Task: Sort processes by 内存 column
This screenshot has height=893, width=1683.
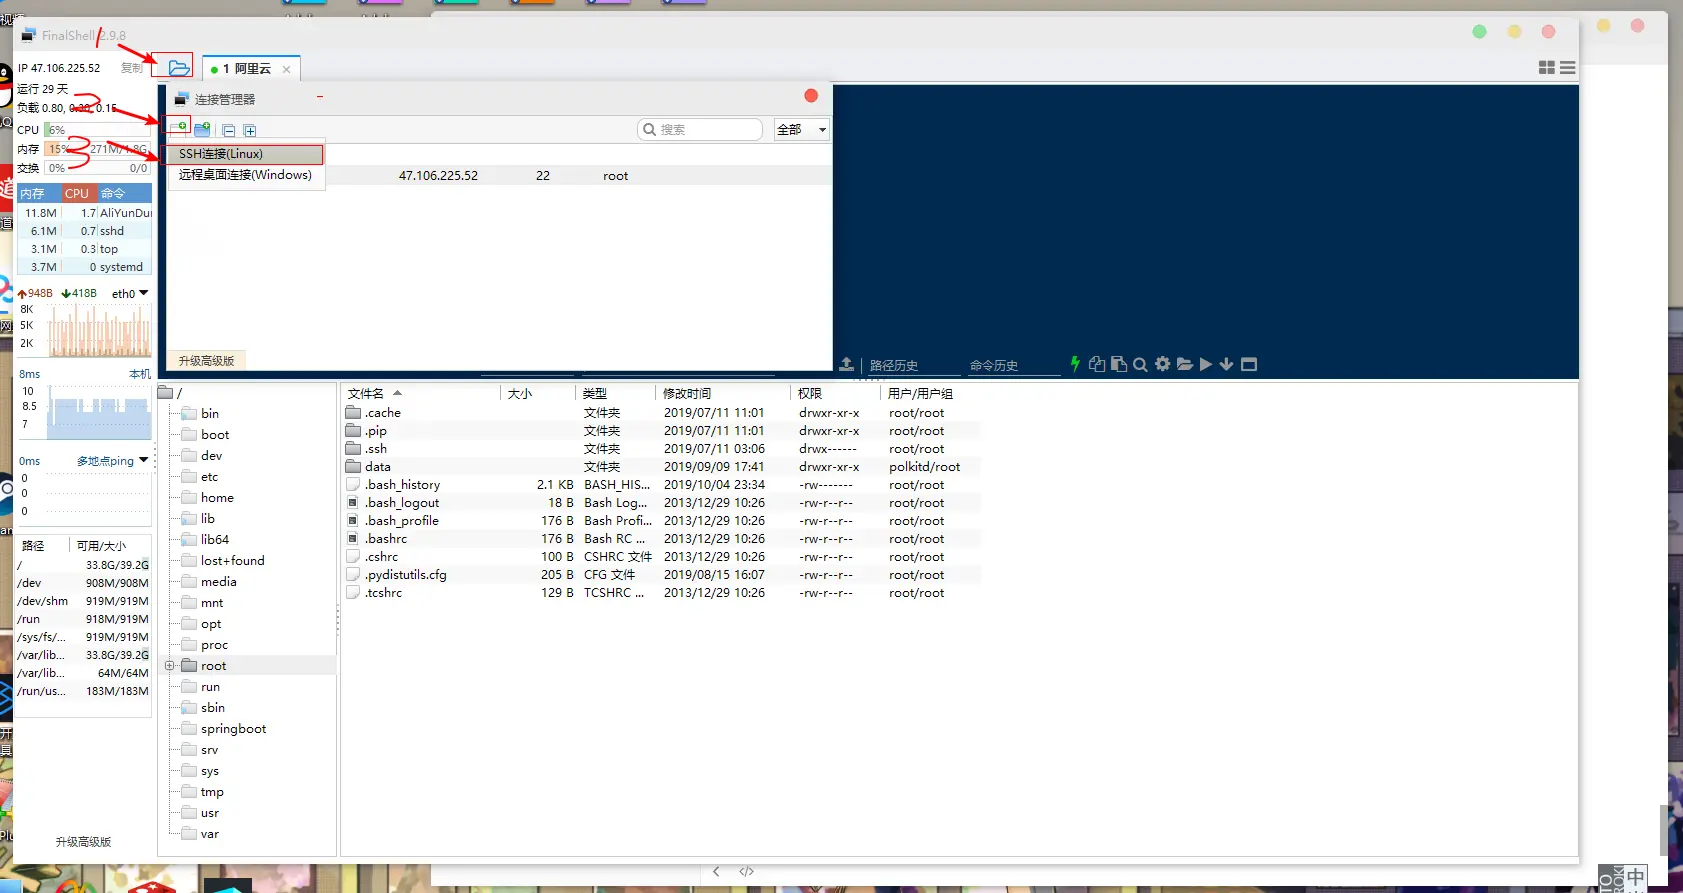Action: coord(38,194)
